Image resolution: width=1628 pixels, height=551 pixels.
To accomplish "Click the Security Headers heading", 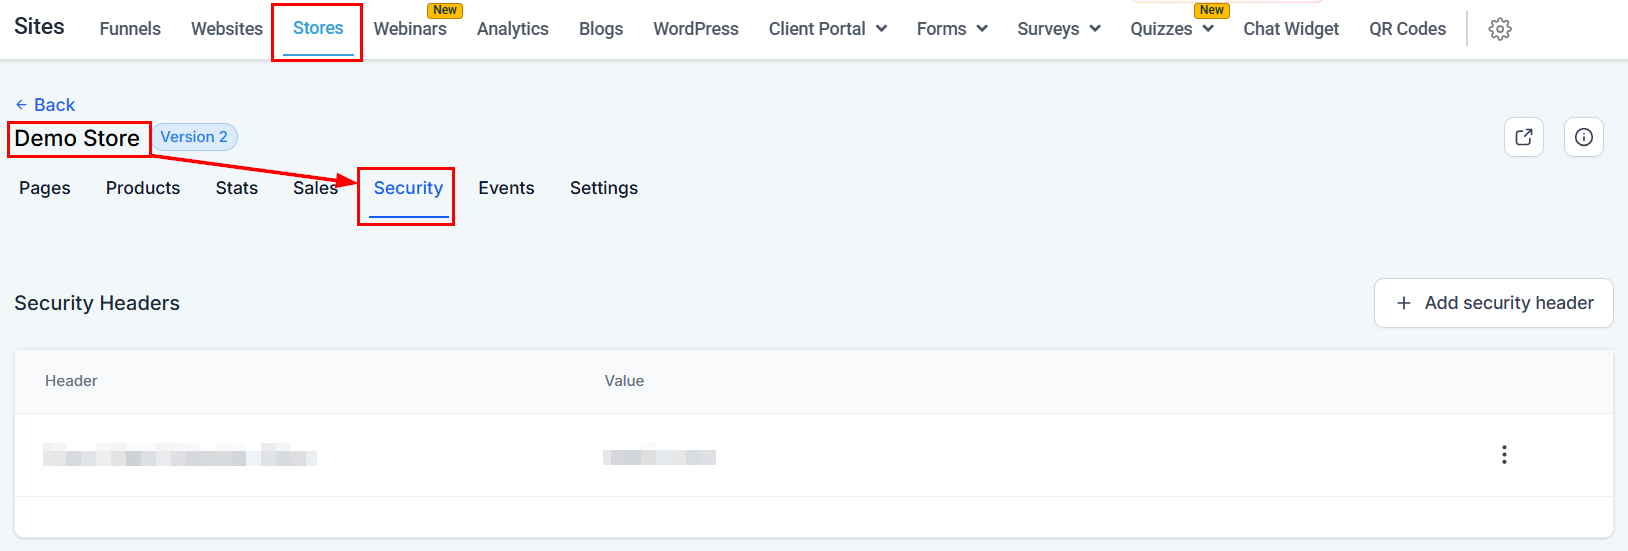I will [x=97, y=303].
